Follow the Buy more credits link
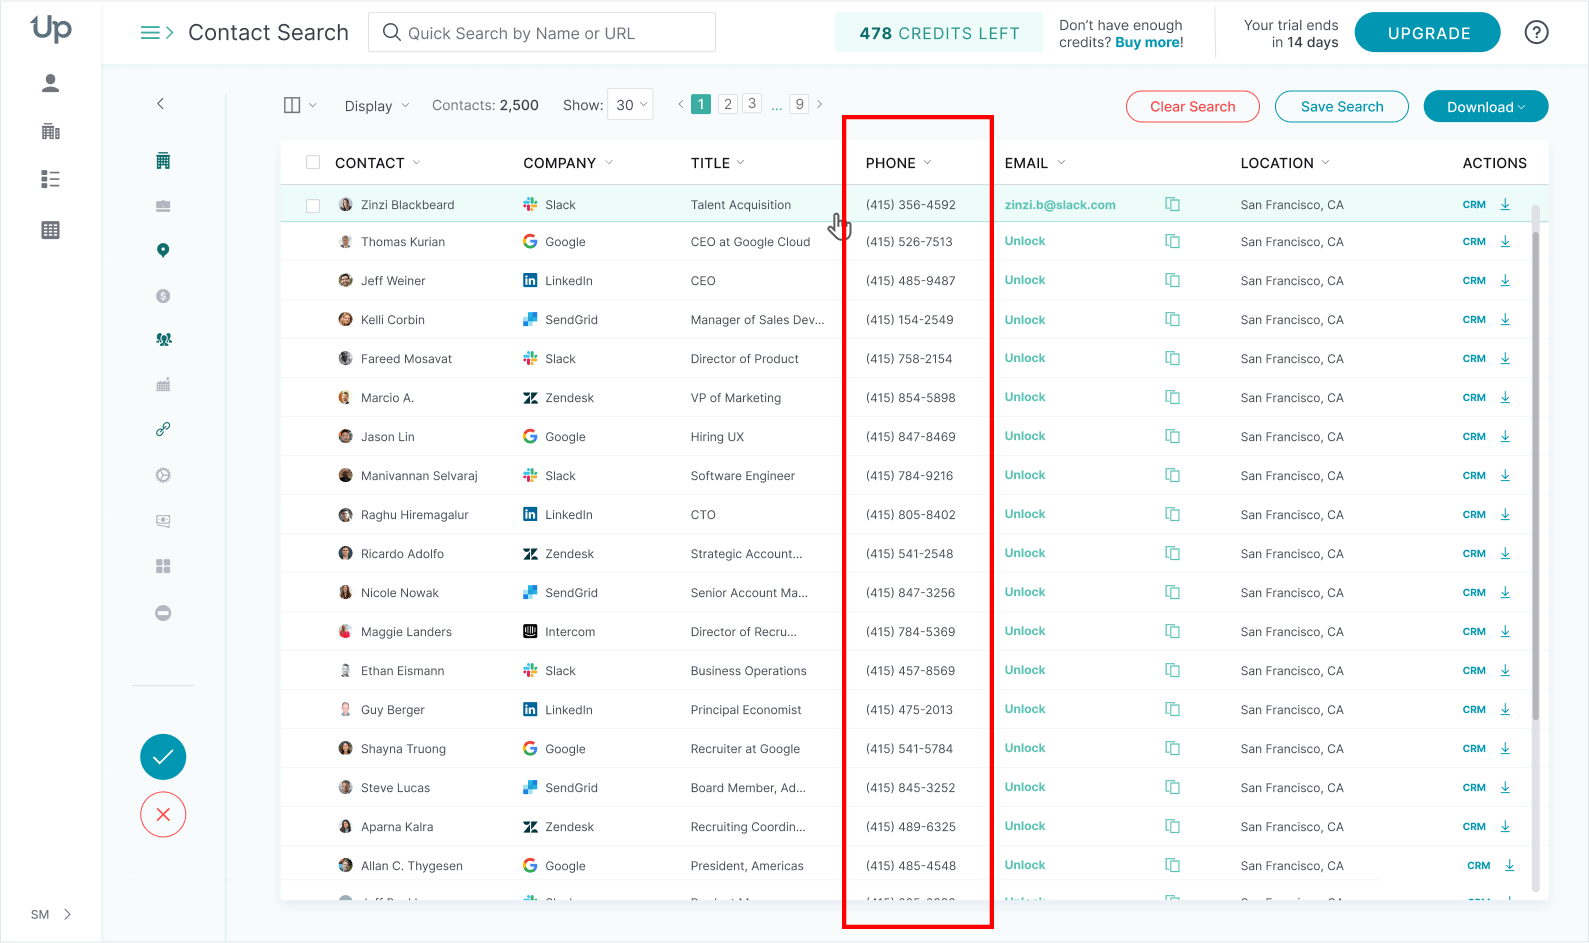The width and height of the screenshot is (1589, 943). 1149,42
